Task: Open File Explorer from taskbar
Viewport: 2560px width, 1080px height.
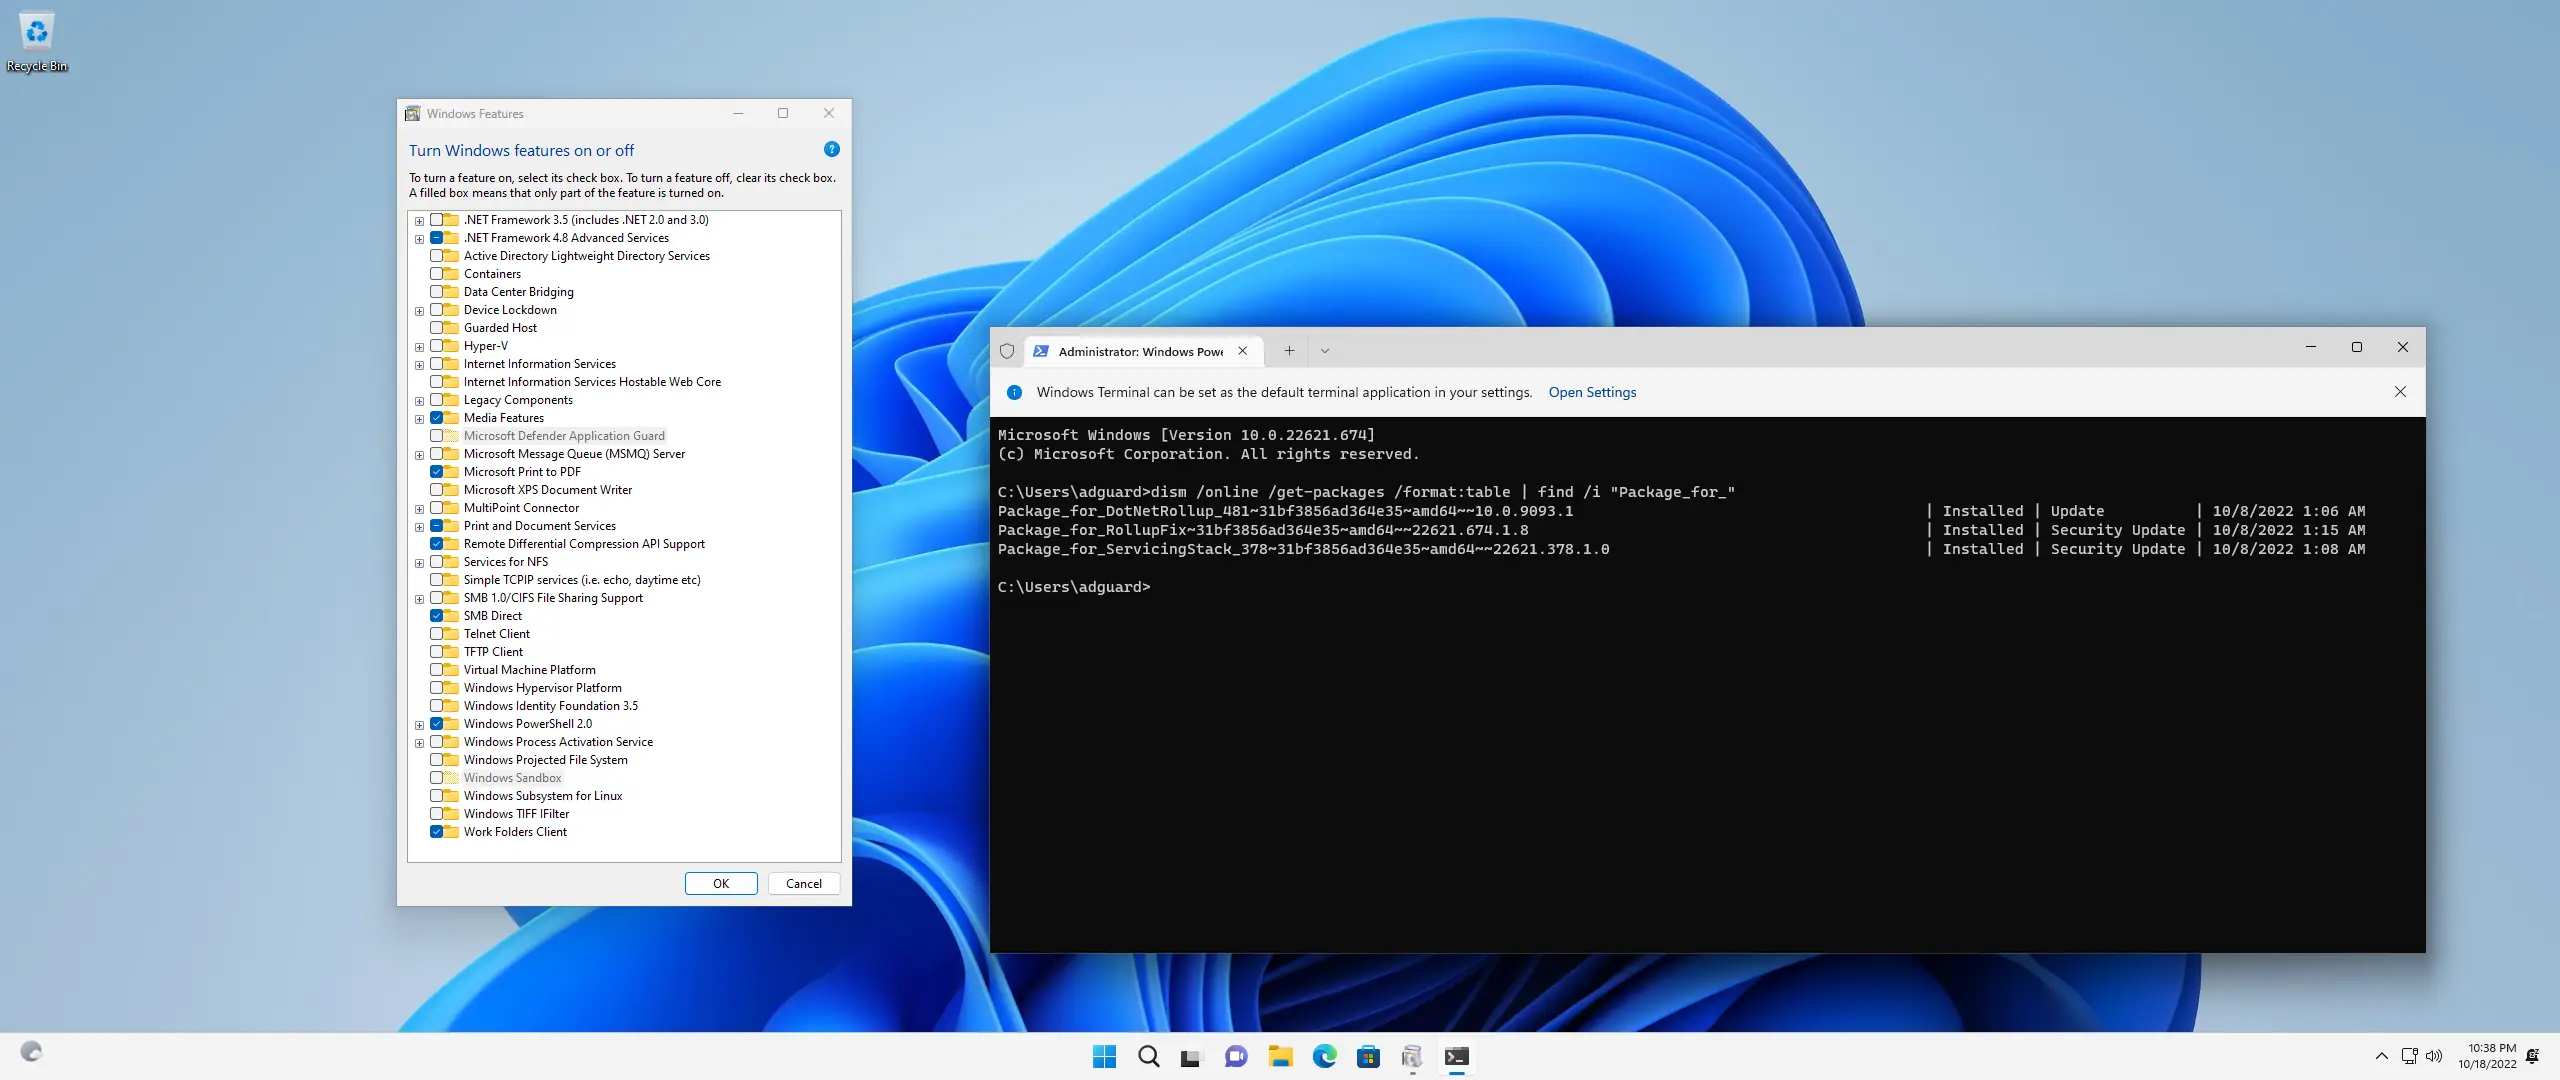Action: tap(1280, 1056)
